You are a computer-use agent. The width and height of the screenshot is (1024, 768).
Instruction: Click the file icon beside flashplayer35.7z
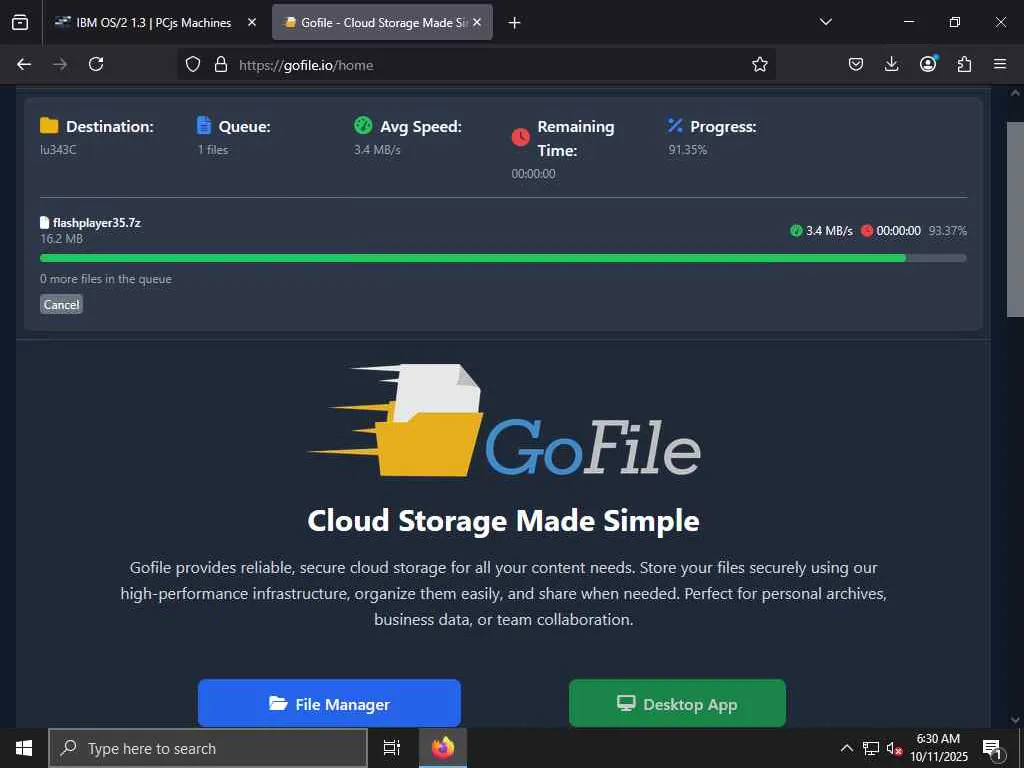pyautogui.click(x=44, y=223)
